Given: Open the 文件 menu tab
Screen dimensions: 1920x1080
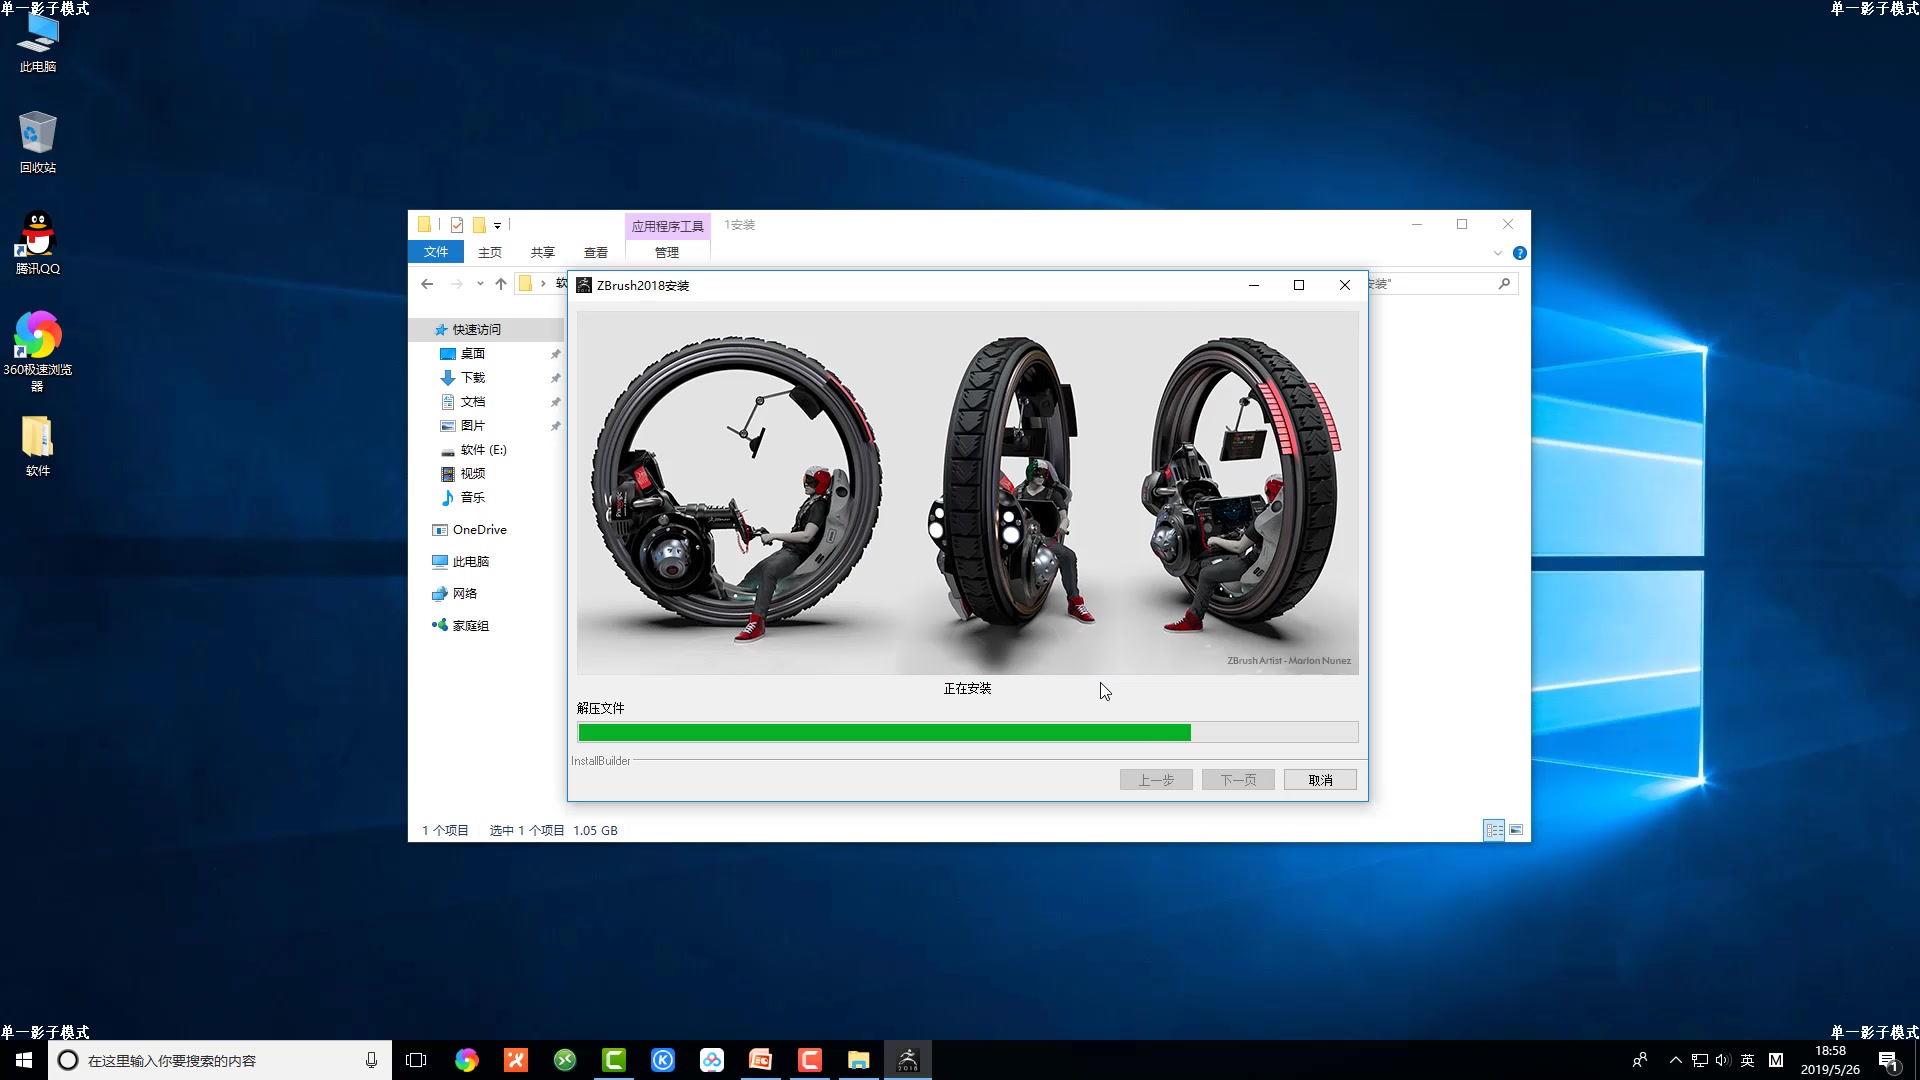Looking at the screenshot, I should tap(435, 252).
